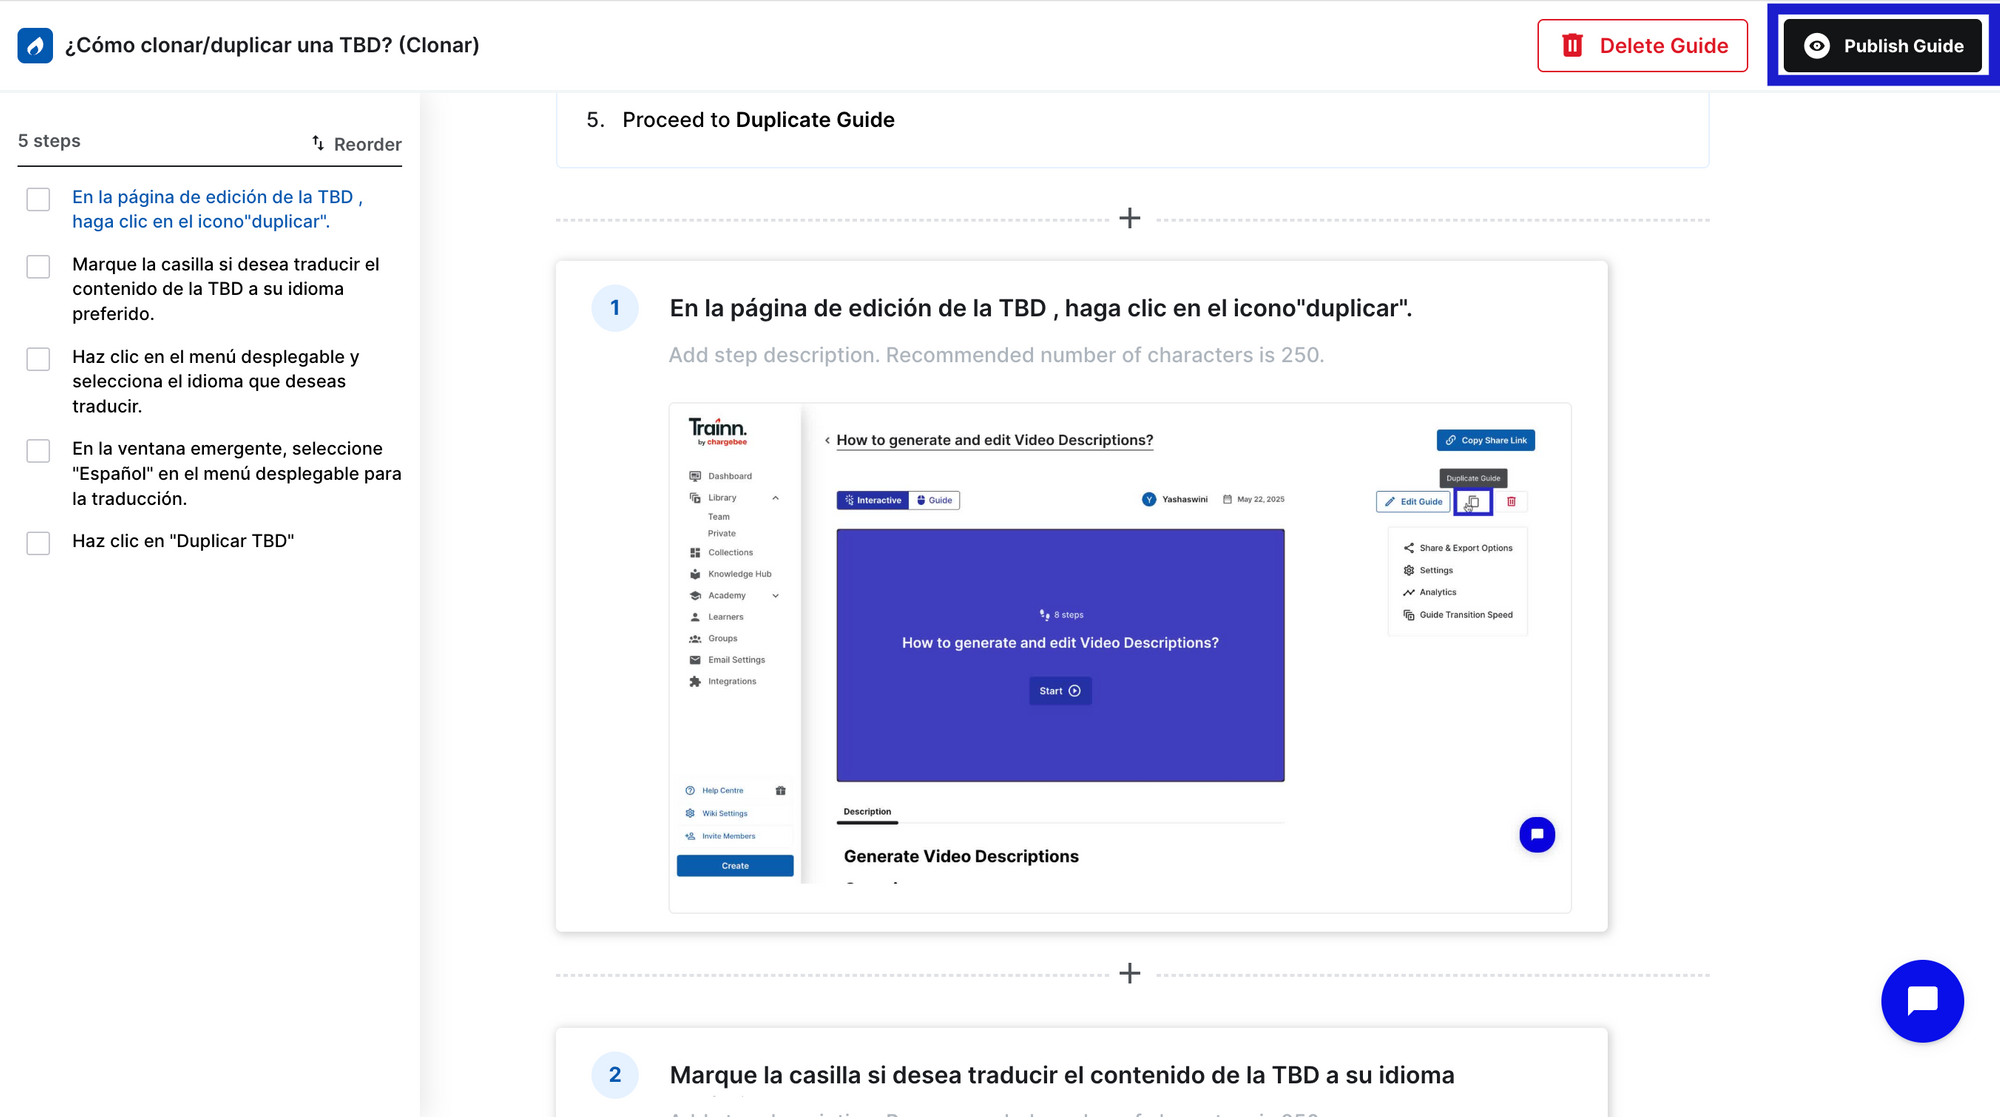
Task: Click the guide title '¿Cómo clonar/duplicar una TBD?'
Action: click(x=272, y=45)
